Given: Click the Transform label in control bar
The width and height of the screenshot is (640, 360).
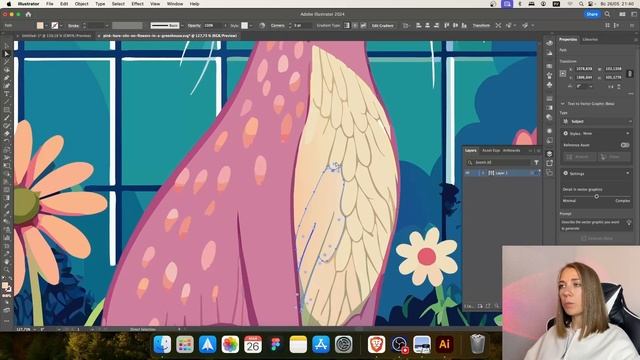Looking at the screenshot, I should point(481,25).
